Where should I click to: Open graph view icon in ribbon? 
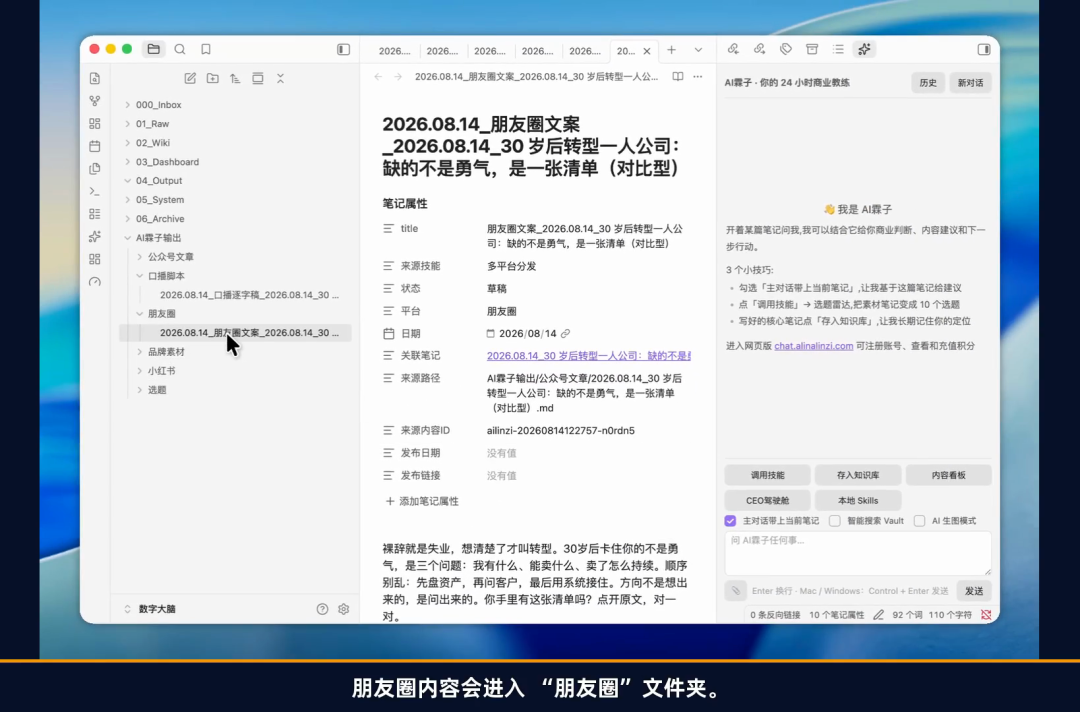[95, 101]
